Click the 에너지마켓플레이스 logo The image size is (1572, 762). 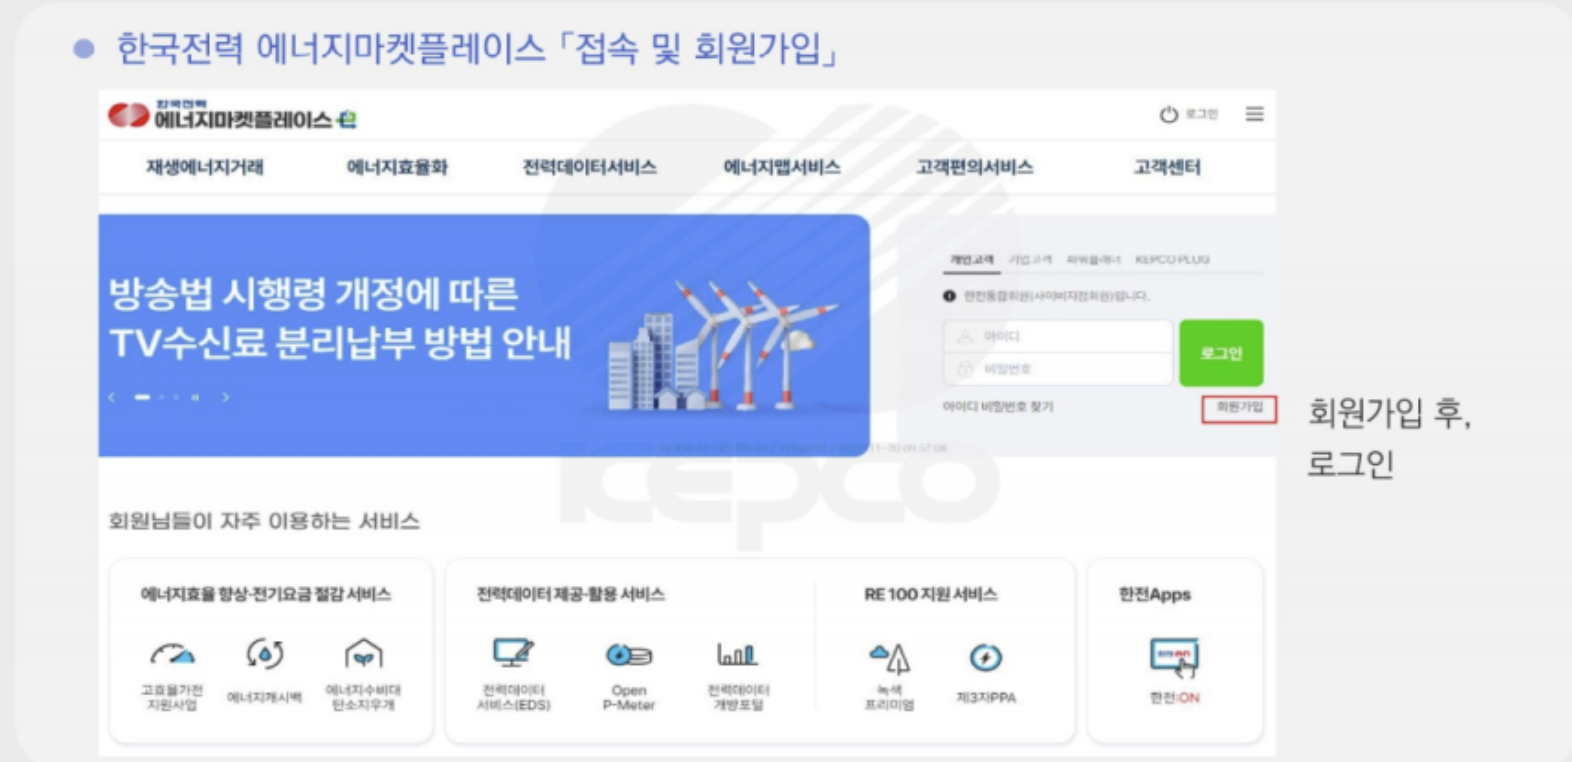[x=232, y=116]
